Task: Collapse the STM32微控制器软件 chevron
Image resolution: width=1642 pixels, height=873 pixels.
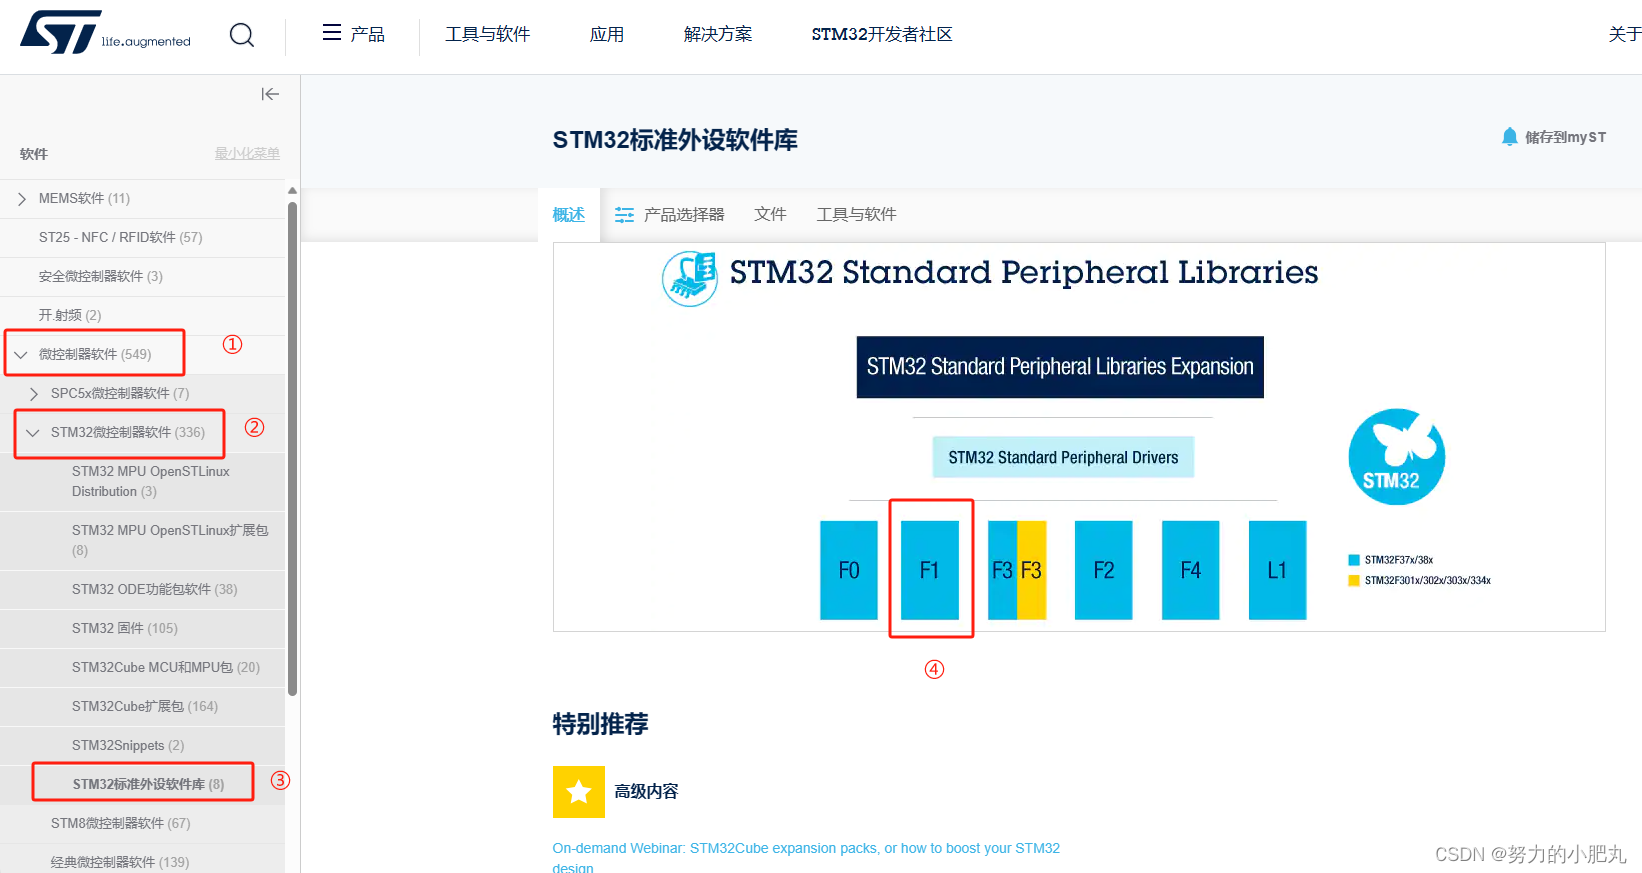Action: point(33,433)
